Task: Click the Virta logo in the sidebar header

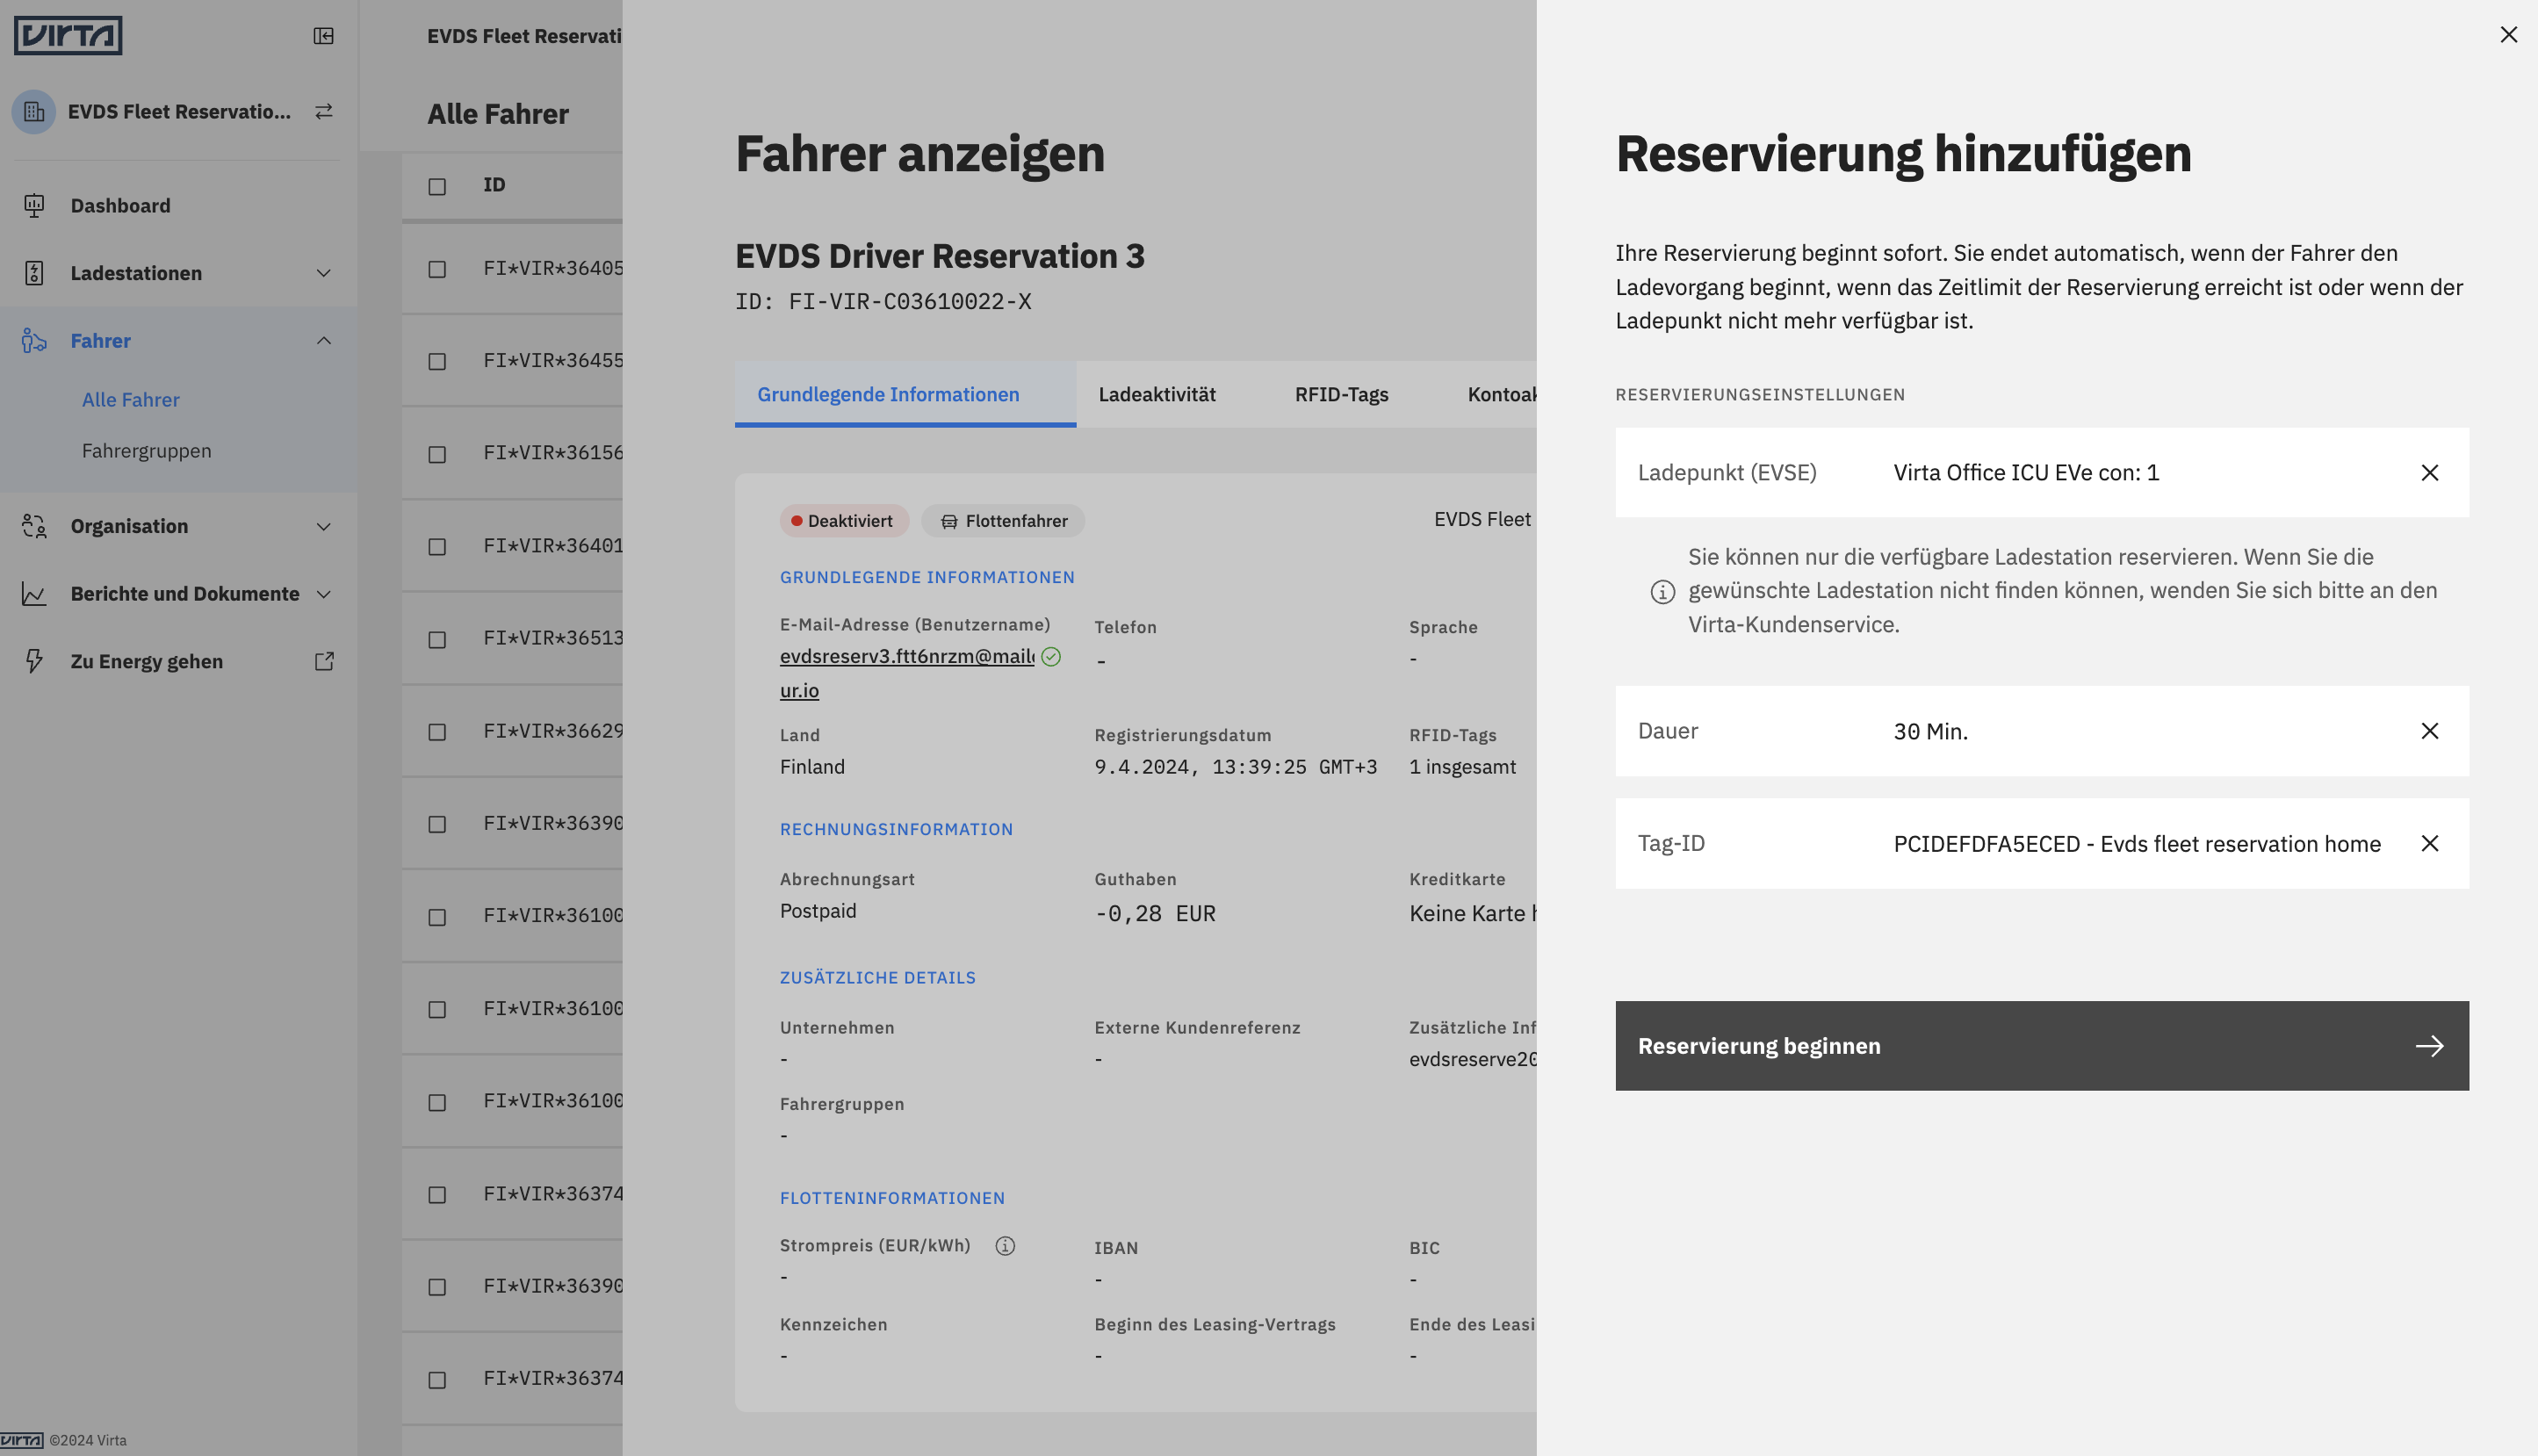Action: [68, 36]
